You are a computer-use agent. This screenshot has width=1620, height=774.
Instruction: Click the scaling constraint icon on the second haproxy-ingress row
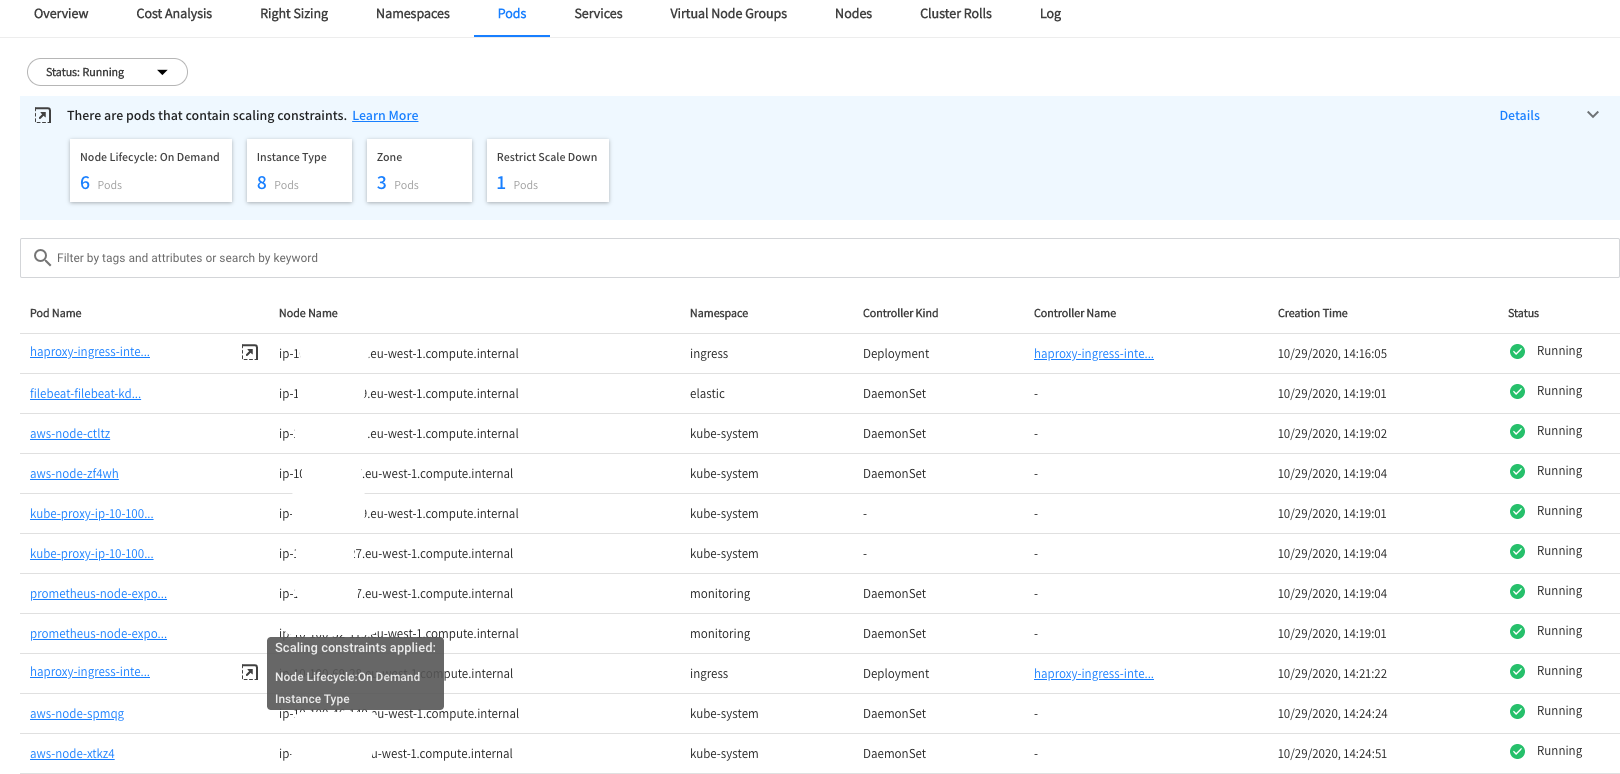click(x=250, y=672)
